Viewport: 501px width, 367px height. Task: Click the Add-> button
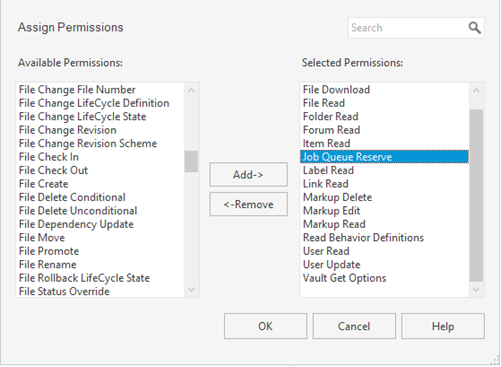[x=248, y=174]
